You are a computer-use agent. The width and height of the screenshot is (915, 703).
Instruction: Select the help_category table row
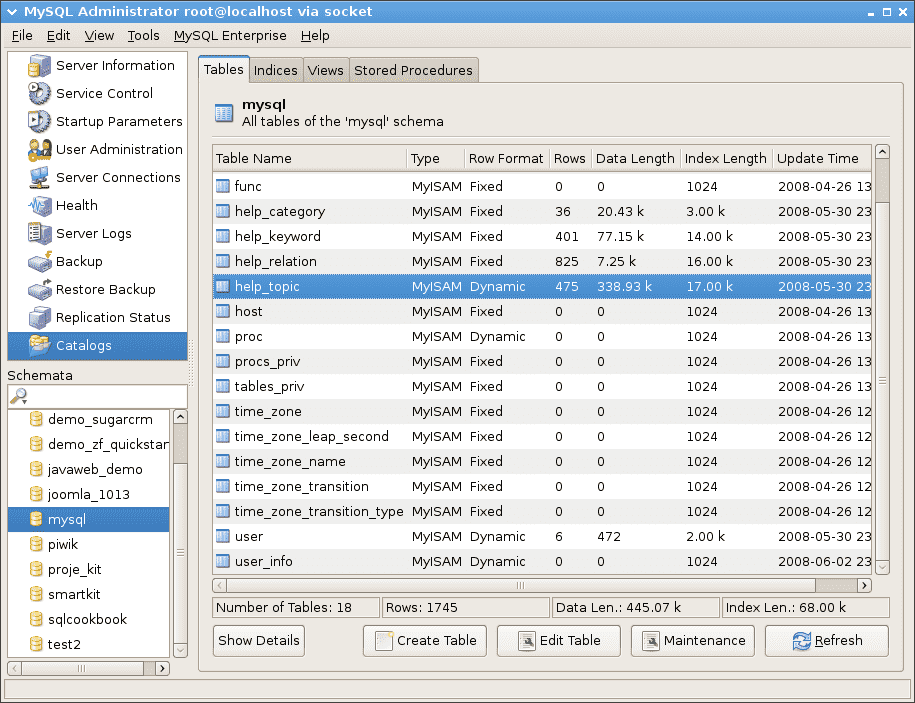542,211
